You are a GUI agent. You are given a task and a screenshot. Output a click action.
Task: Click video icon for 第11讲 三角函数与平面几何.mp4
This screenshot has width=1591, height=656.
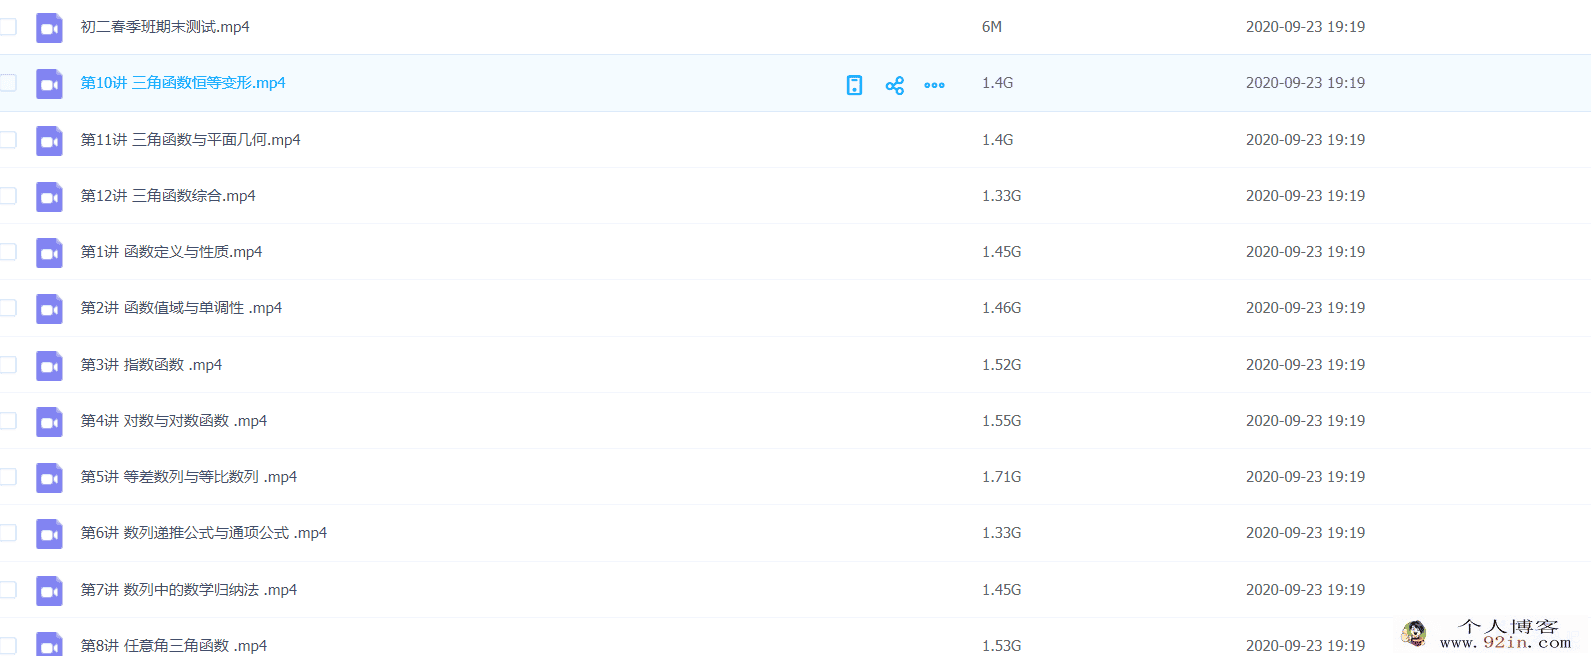click(49, 140)
